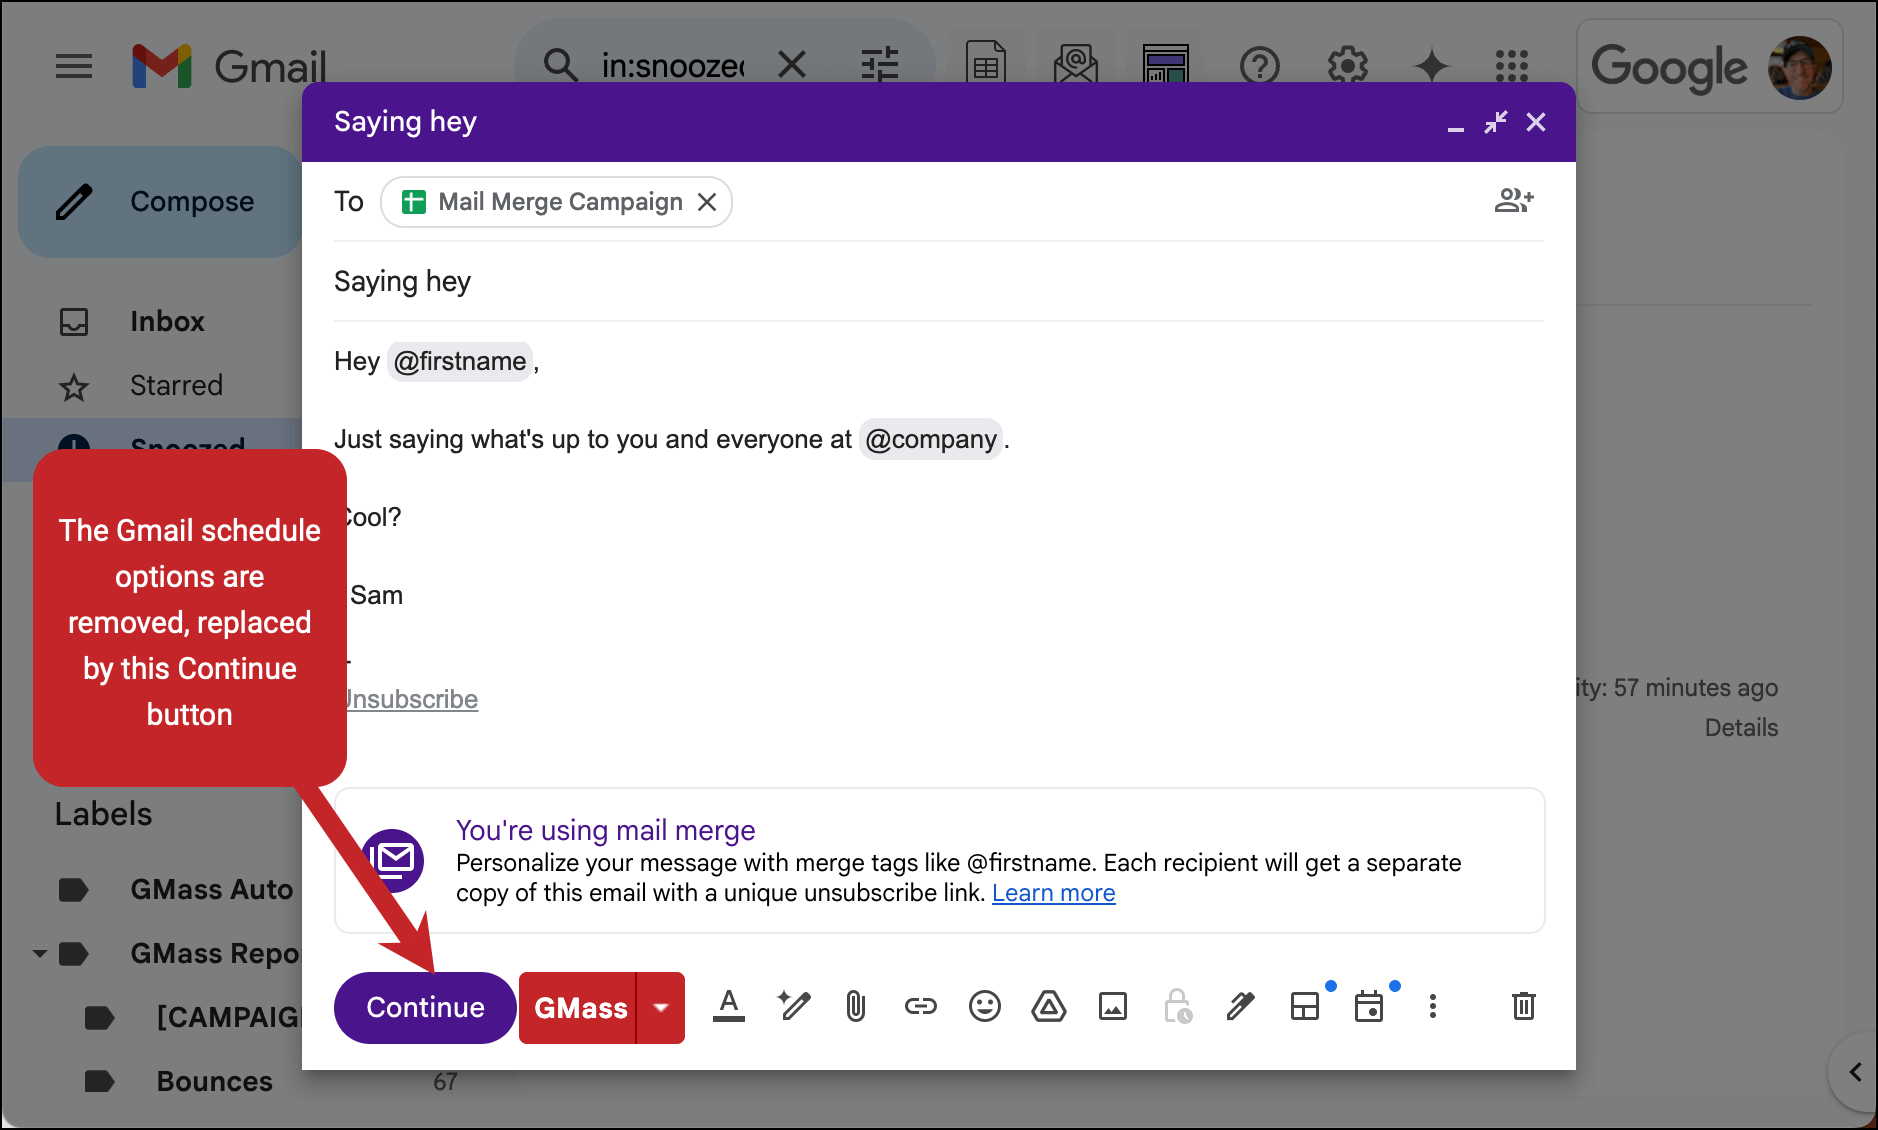The width and height of the screenshot is (1878, 1130).
Task: Open the Starred folder
Action: coord(176,385)
